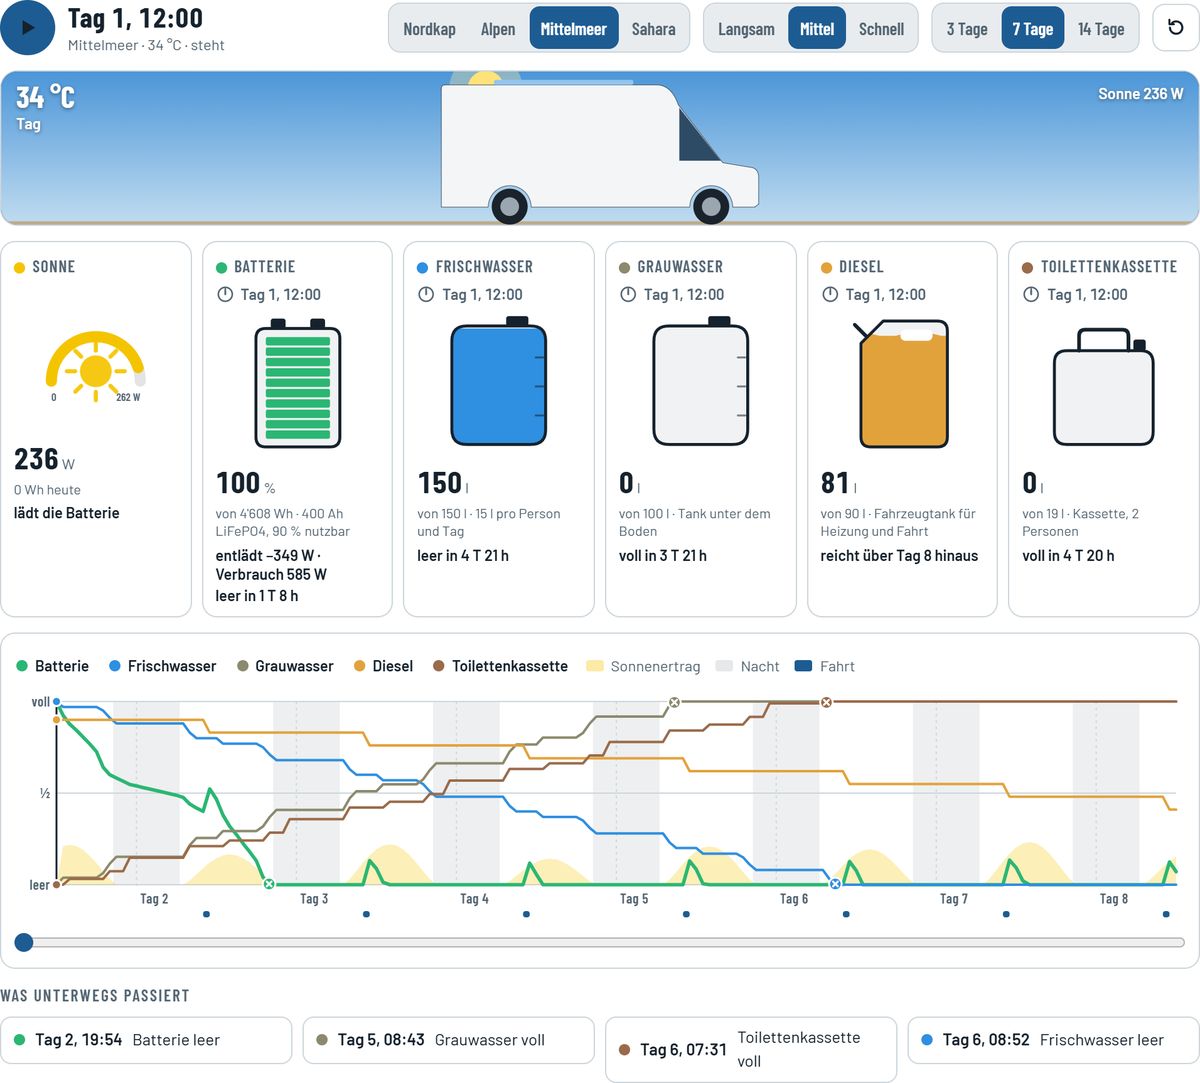Choose the 14 Tage duration
Image resolution: width=1200 pixels, height=1083 pixels.
pyautogui.click(x=1101, y=29)
